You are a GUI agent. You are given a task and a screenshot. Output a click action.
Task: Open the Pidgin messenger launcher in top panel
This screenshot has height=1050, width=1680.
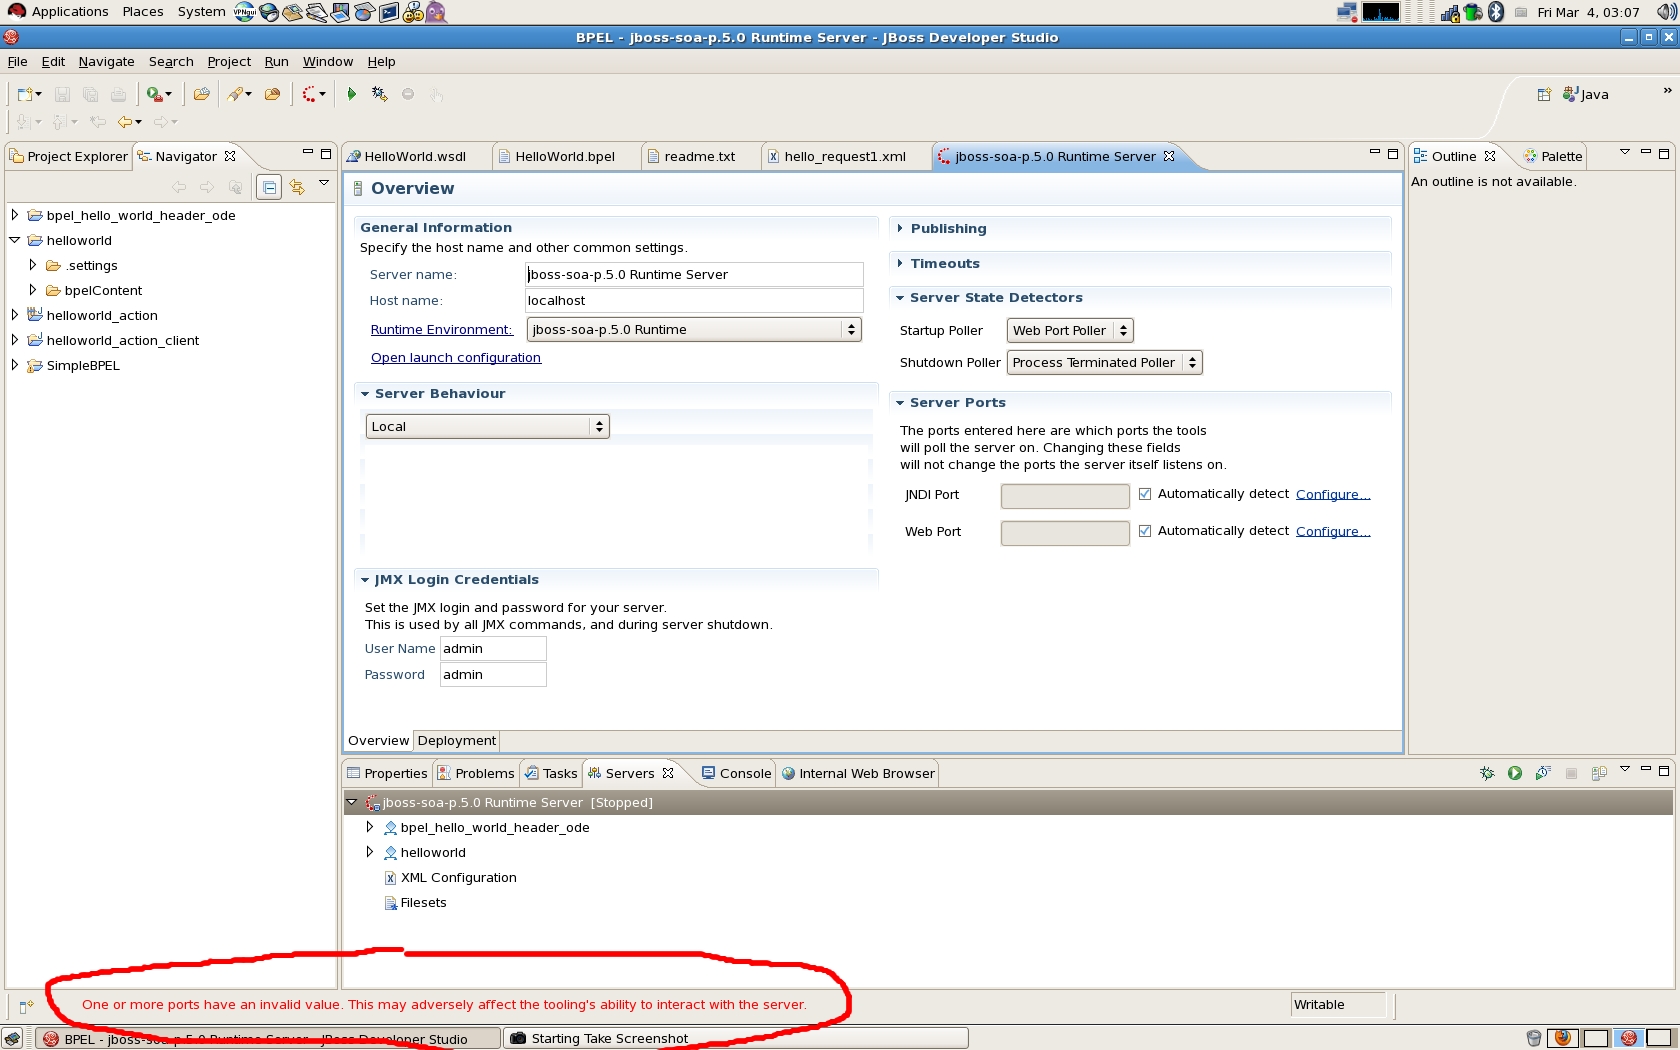(436, 12)
